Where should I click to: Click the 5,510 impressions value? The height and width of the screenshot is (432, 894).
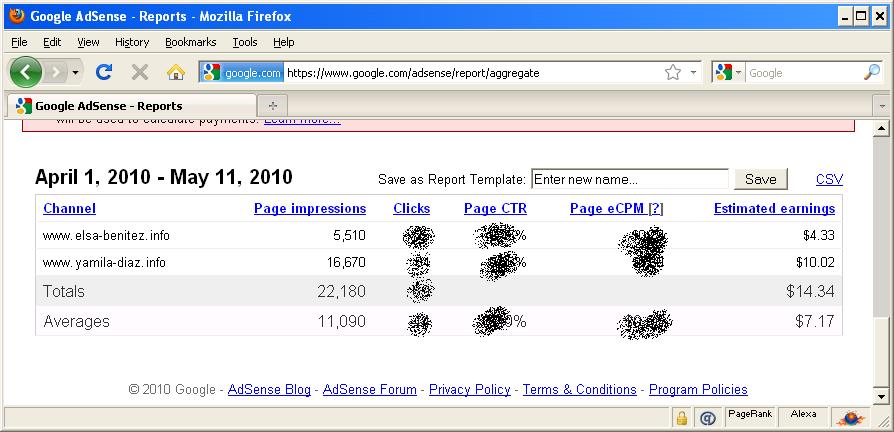350,235
